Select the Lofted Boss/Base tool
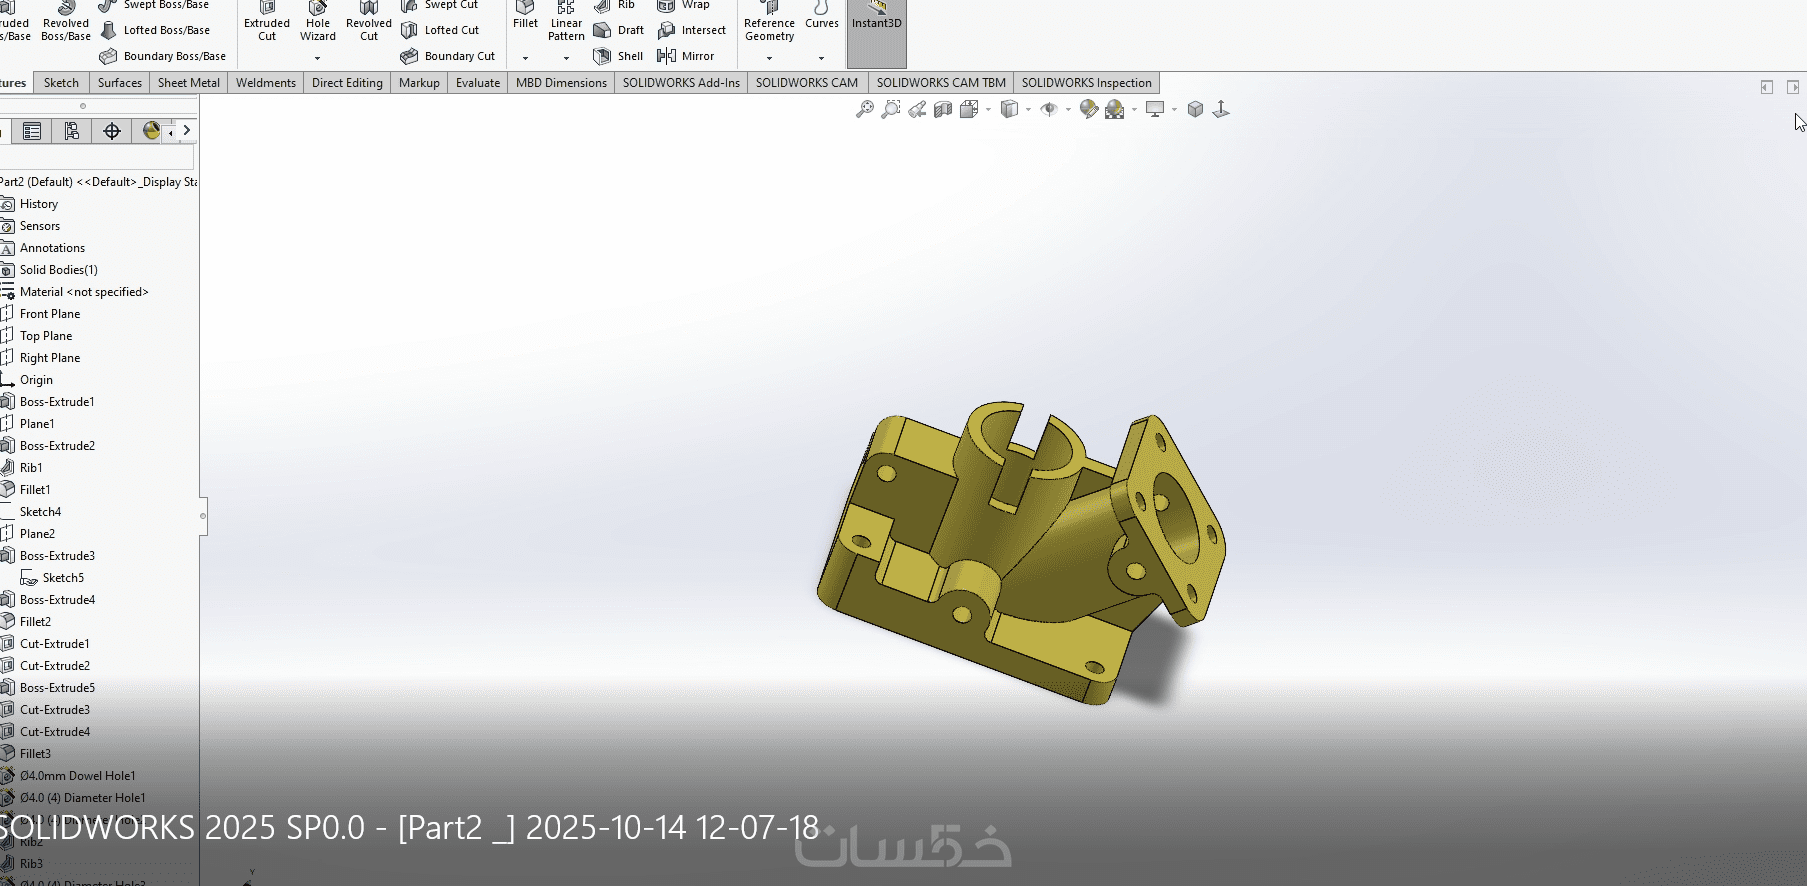This screenshot has height=886, width=1807. pos(156,30)
